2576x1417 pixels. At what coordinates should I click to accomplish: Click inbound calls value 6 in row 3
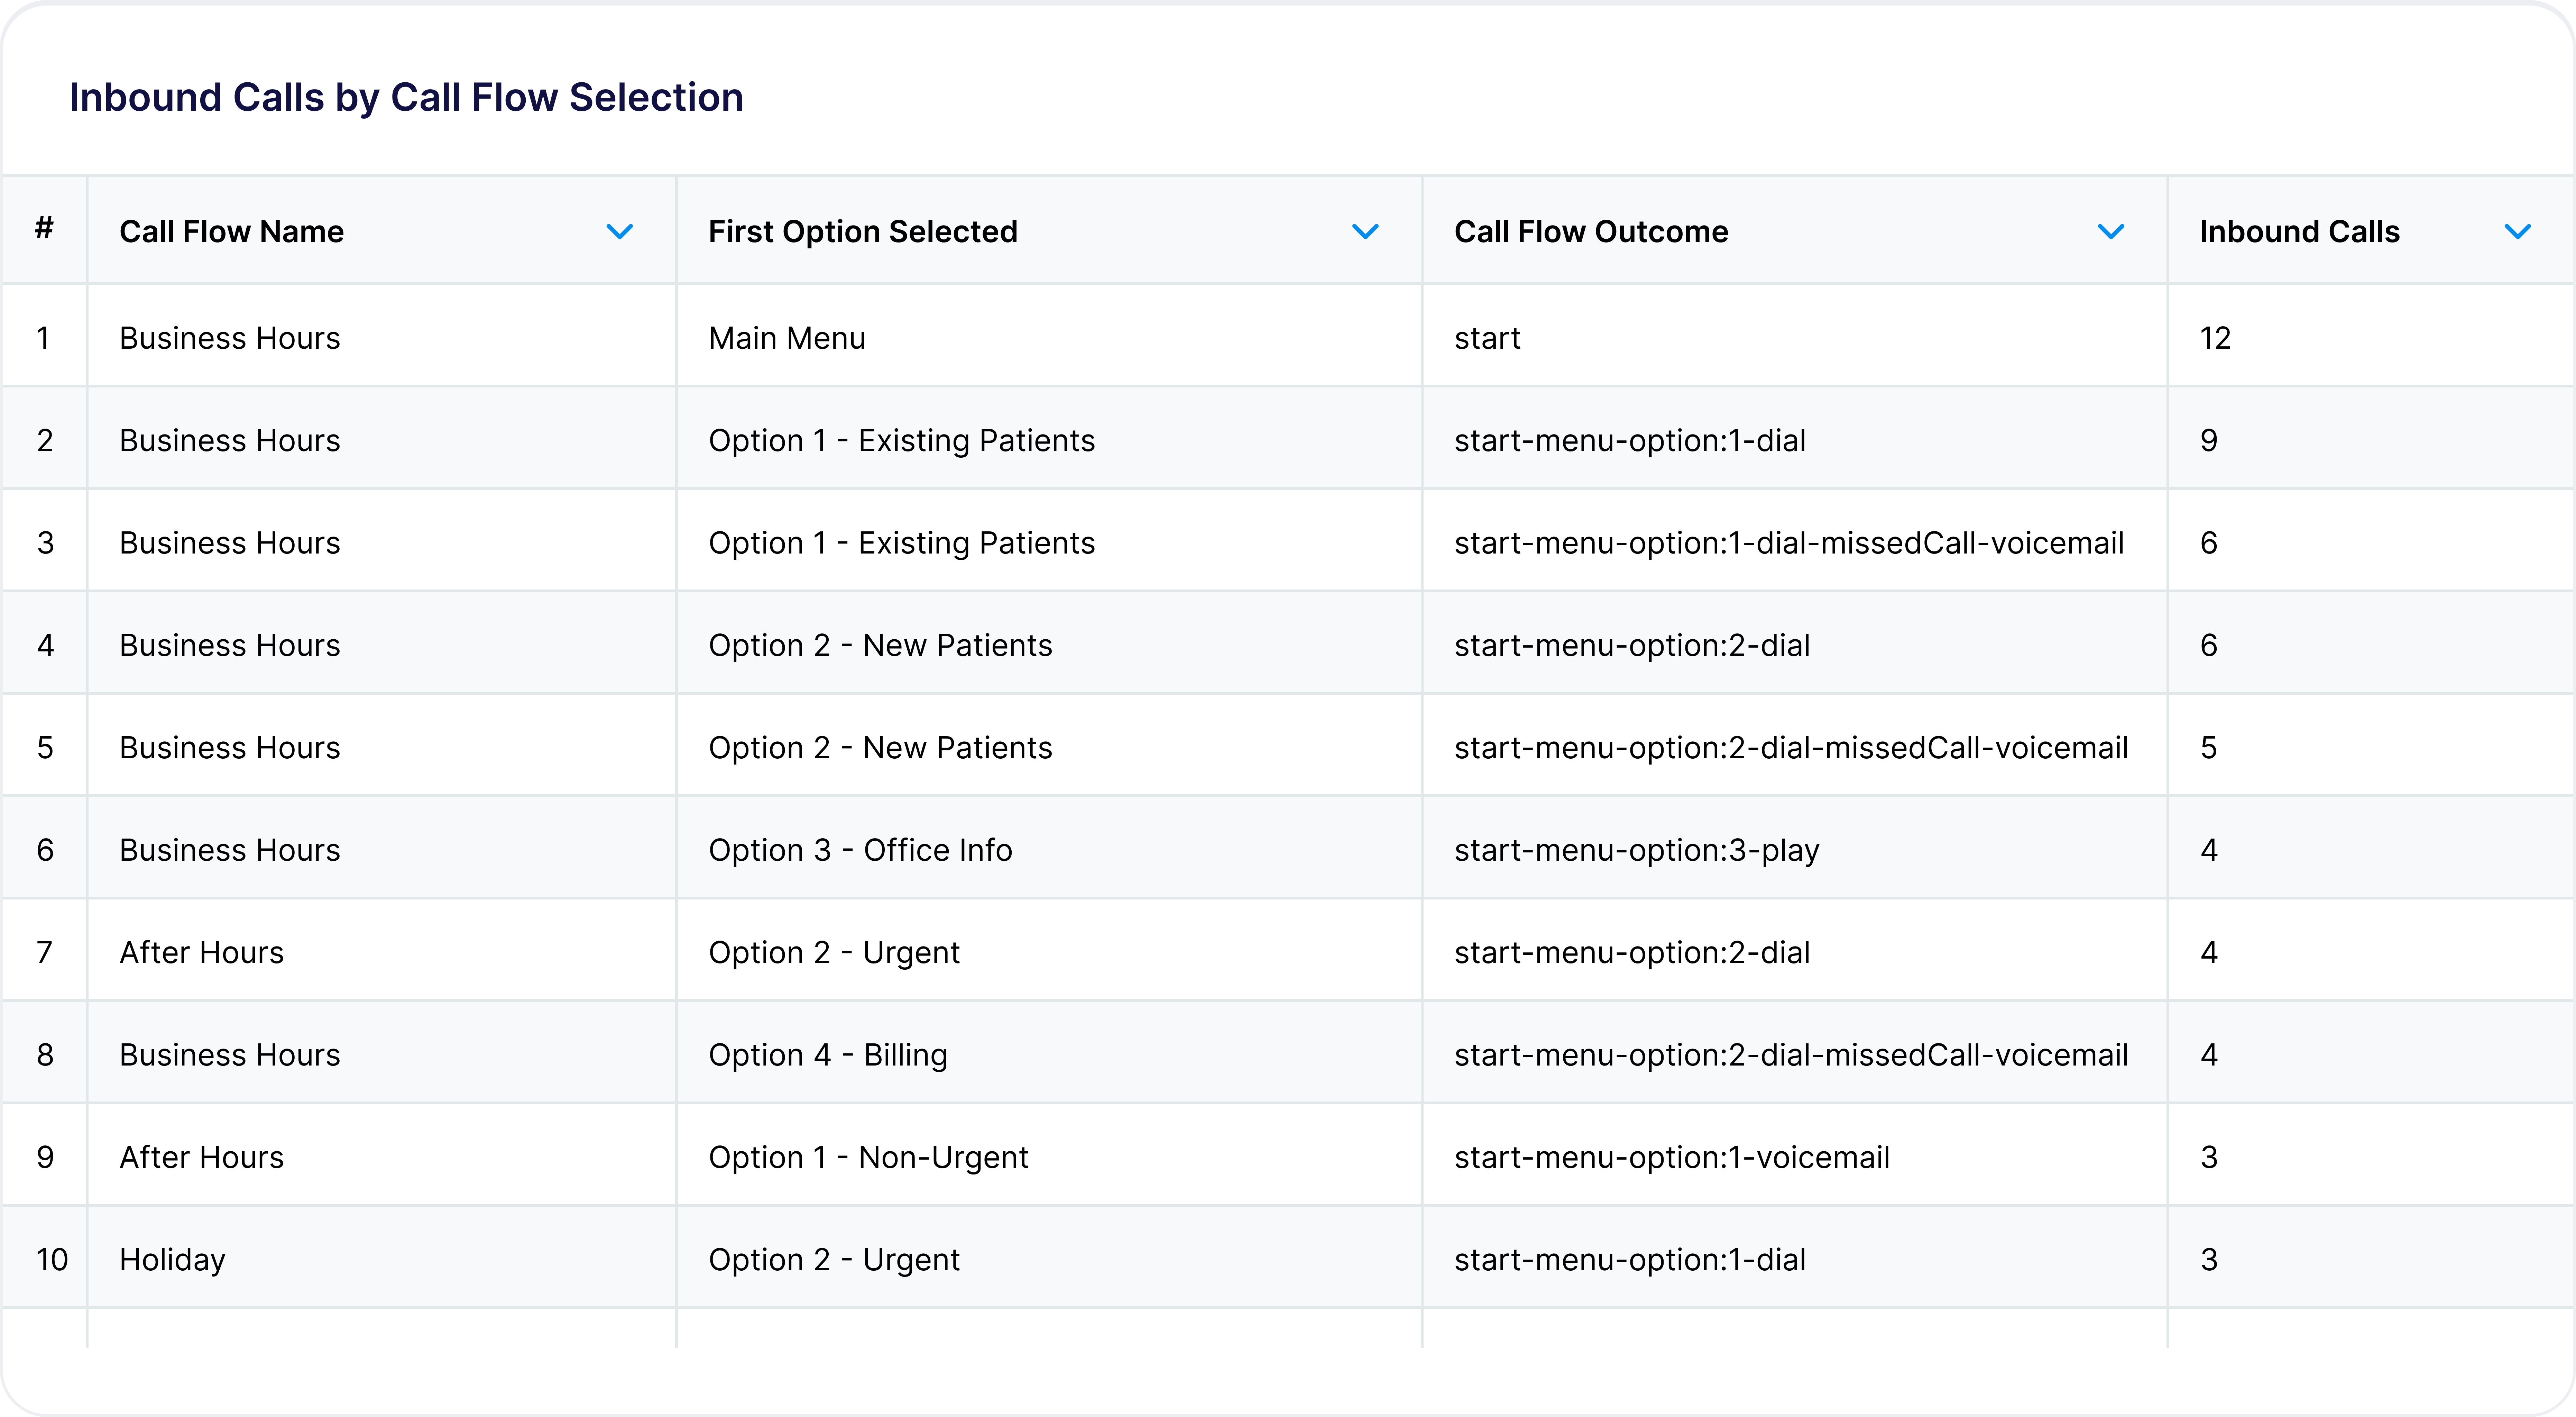[2209, 543]
